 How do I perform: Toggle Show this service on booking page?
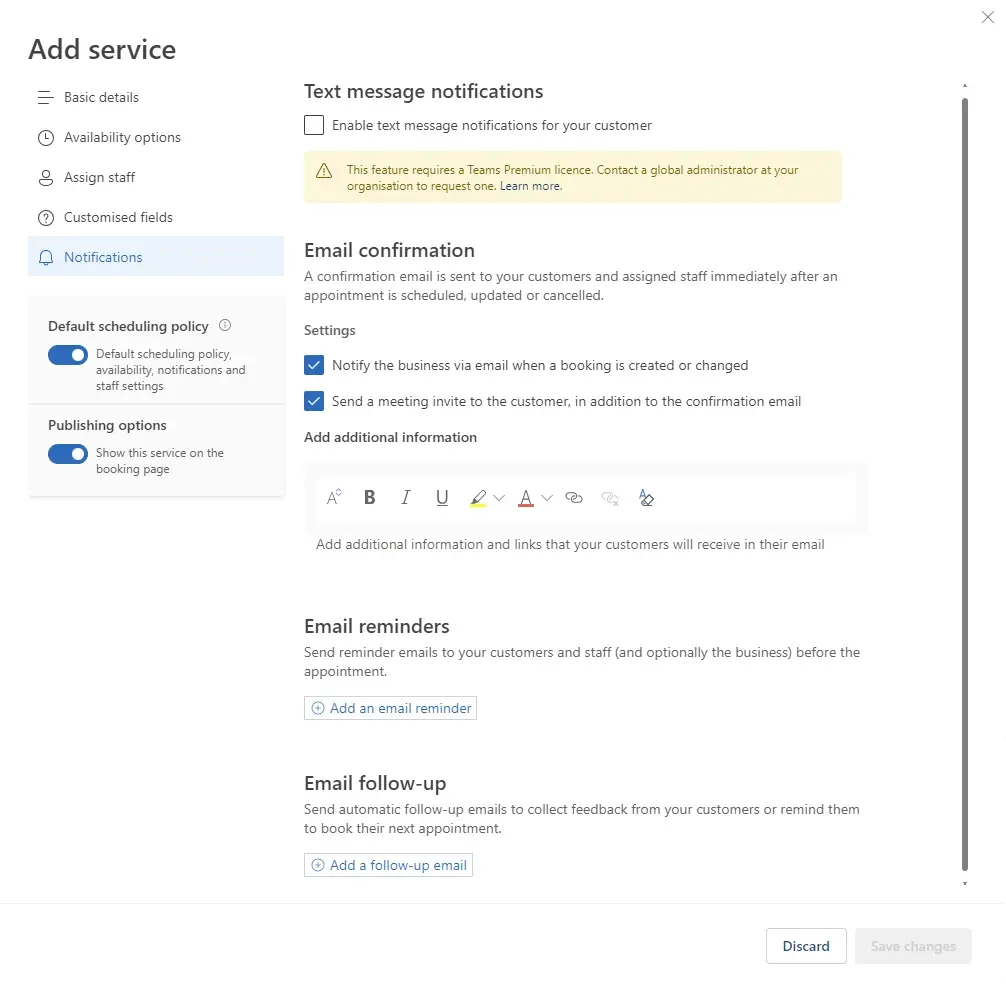(x=68, y=454)
